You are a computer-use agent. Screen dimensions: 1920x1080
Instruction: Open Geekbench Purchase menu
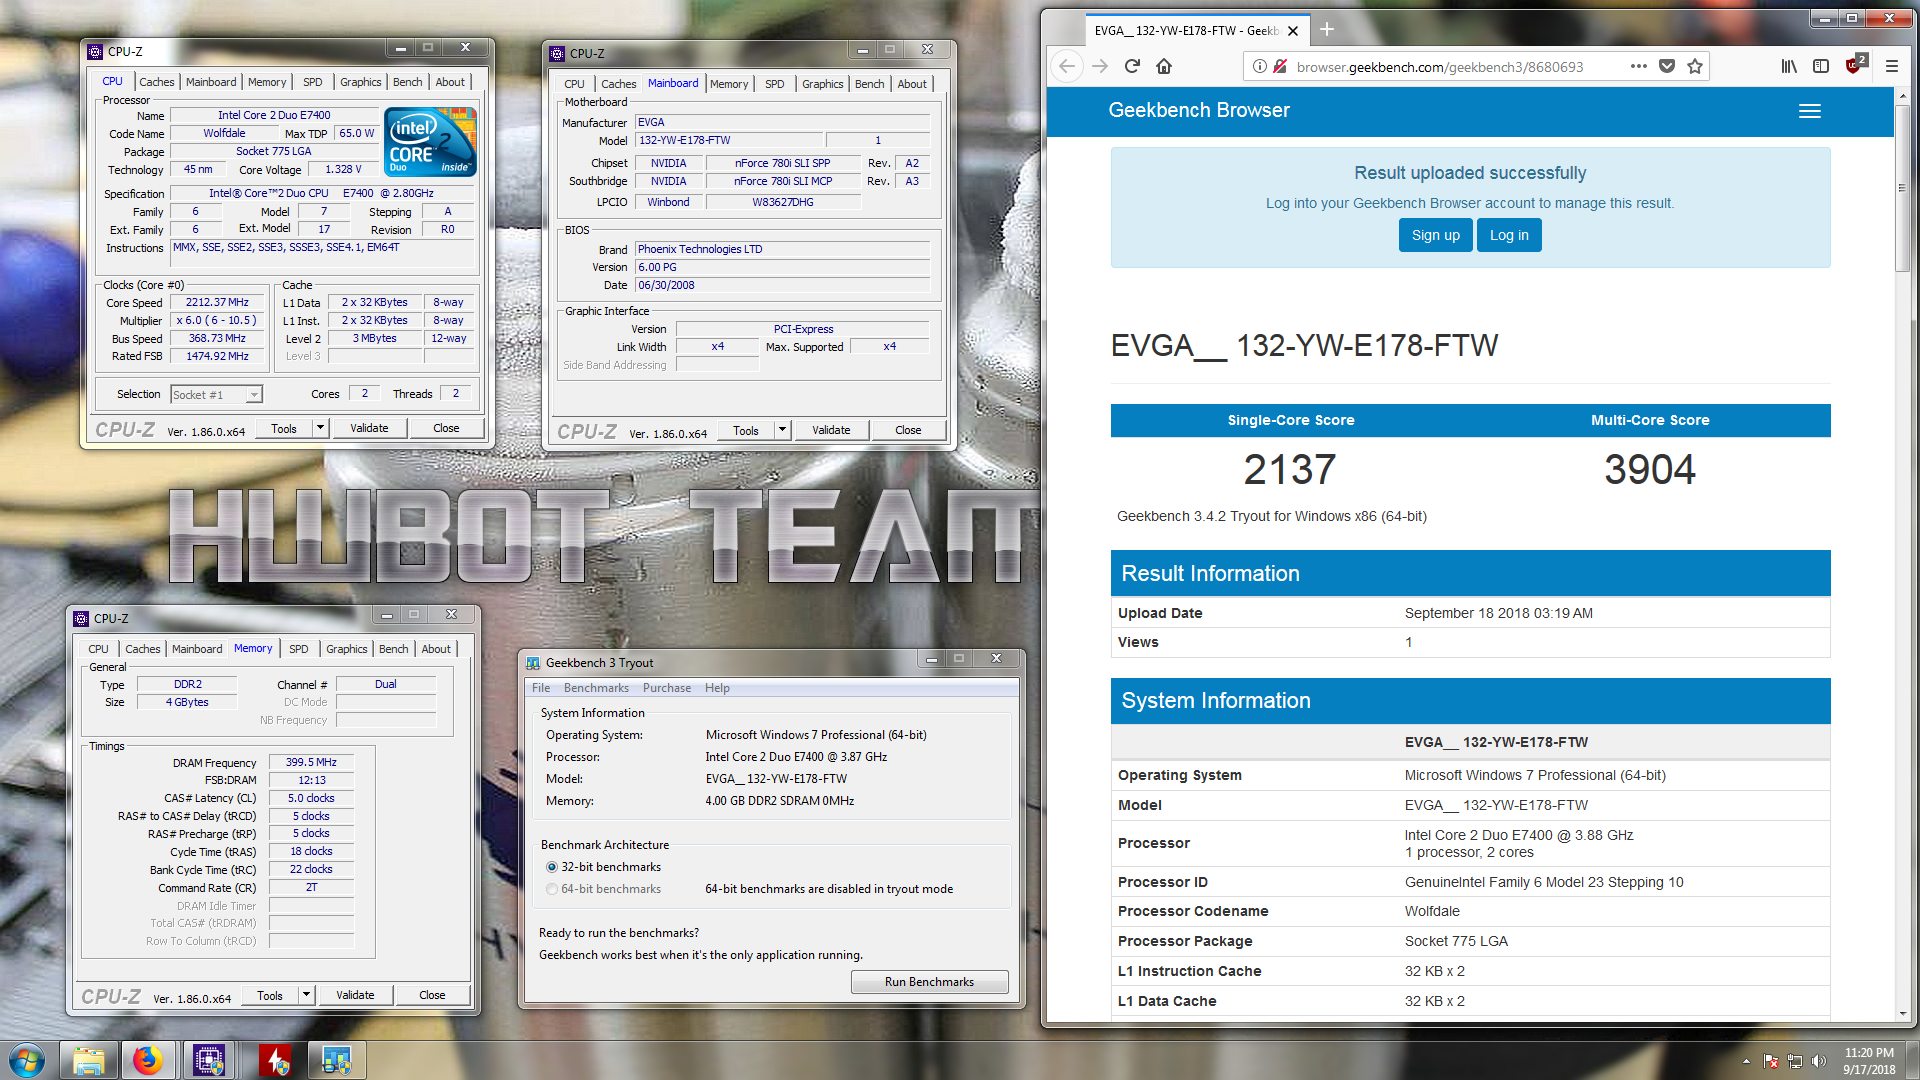pyautogui.click(x=667, y=688)
